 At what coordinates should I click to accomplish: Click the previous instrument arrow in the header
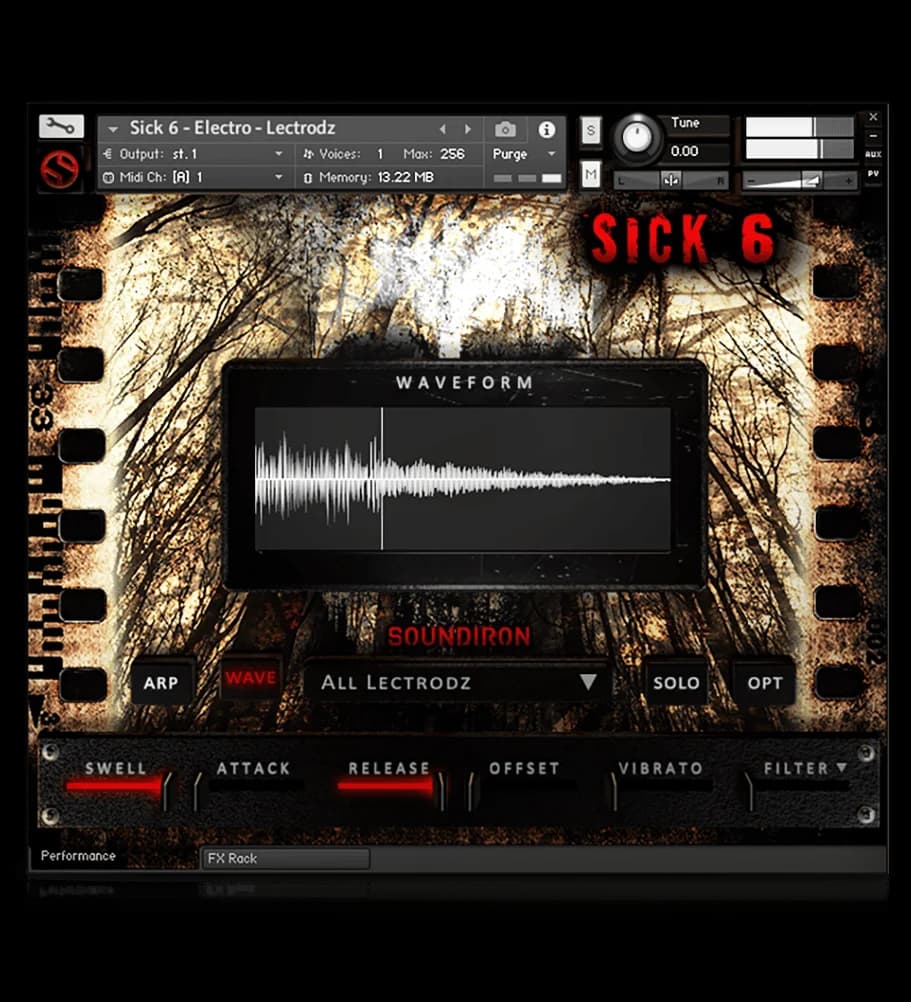coord(443,129)
